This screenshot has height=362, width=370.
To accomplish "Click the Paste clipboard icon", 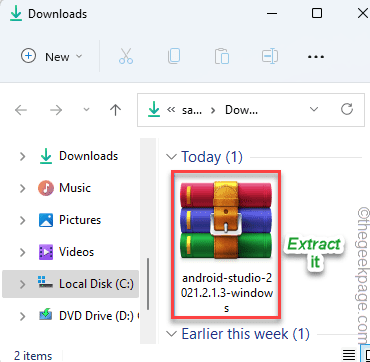I will point(222,56).
